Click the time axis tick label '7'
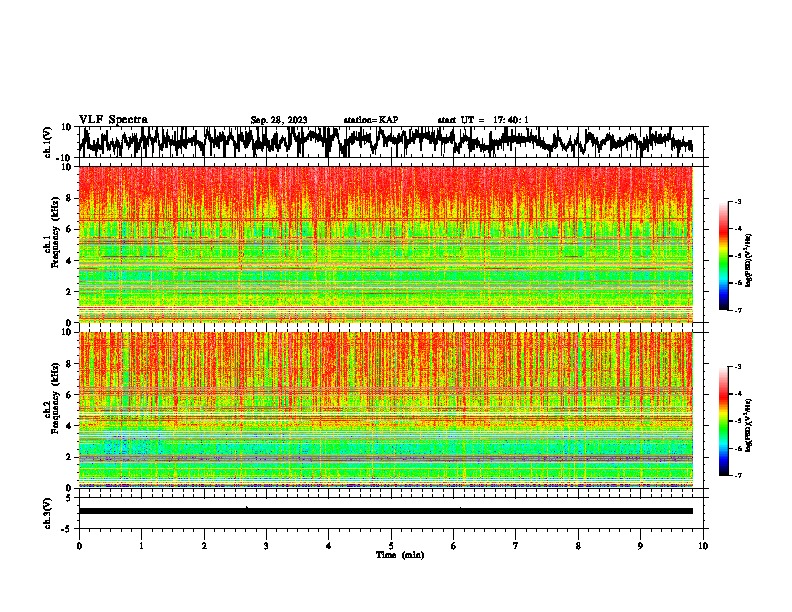The width and height of the screenshot is (792, 612). [x=515, y=546]
